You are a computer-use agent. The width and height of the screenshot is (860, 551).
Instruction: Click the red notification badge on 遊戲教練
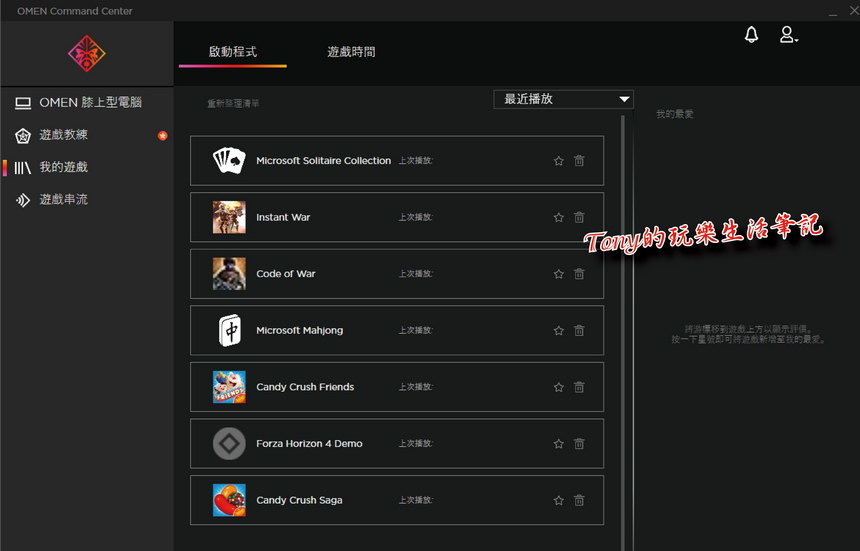[x=162, y=135]
